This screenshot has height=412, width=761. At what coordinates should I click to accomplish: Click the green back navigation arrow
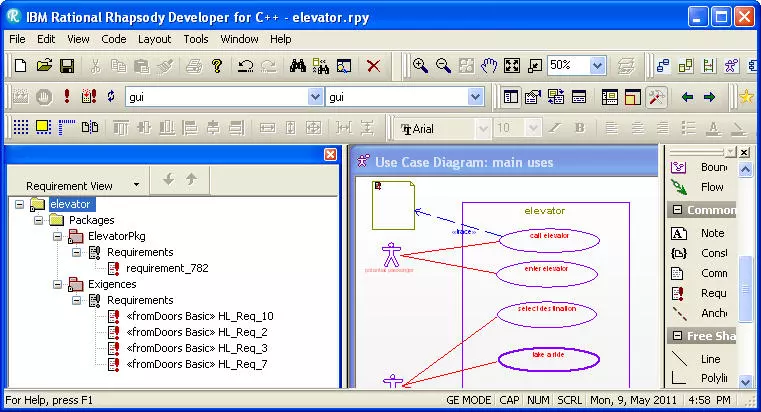tap(687, 97)
